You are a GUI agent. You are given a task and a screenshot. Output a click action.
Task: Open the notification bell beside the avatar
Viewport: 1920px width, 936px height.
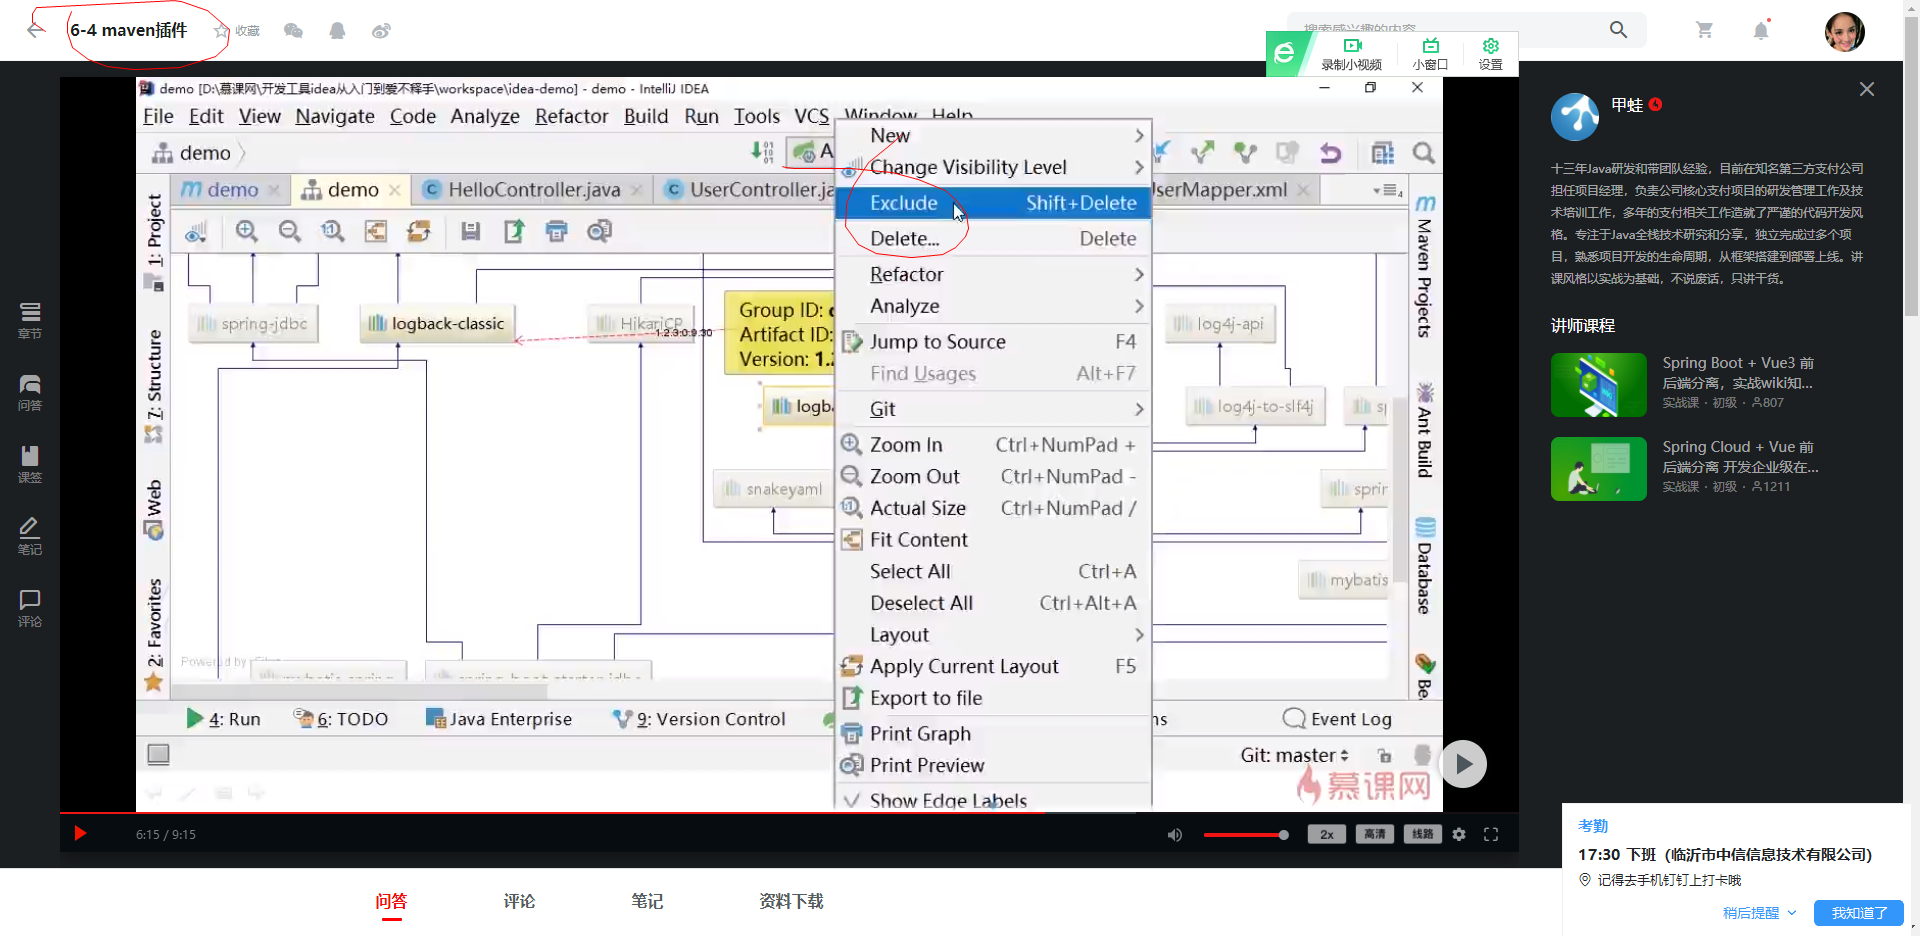coord(1761,30)
